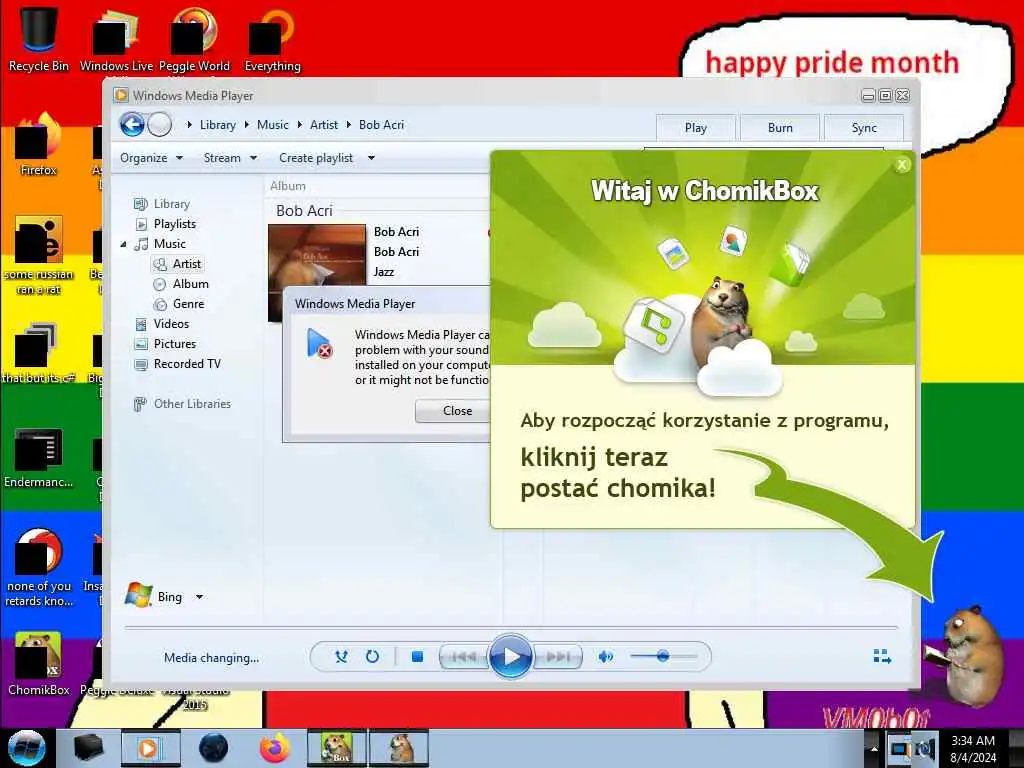This screenshot has height=768, width=1024.
Task: Click the ChomikBox taskbar button
Action: [337, 748]
